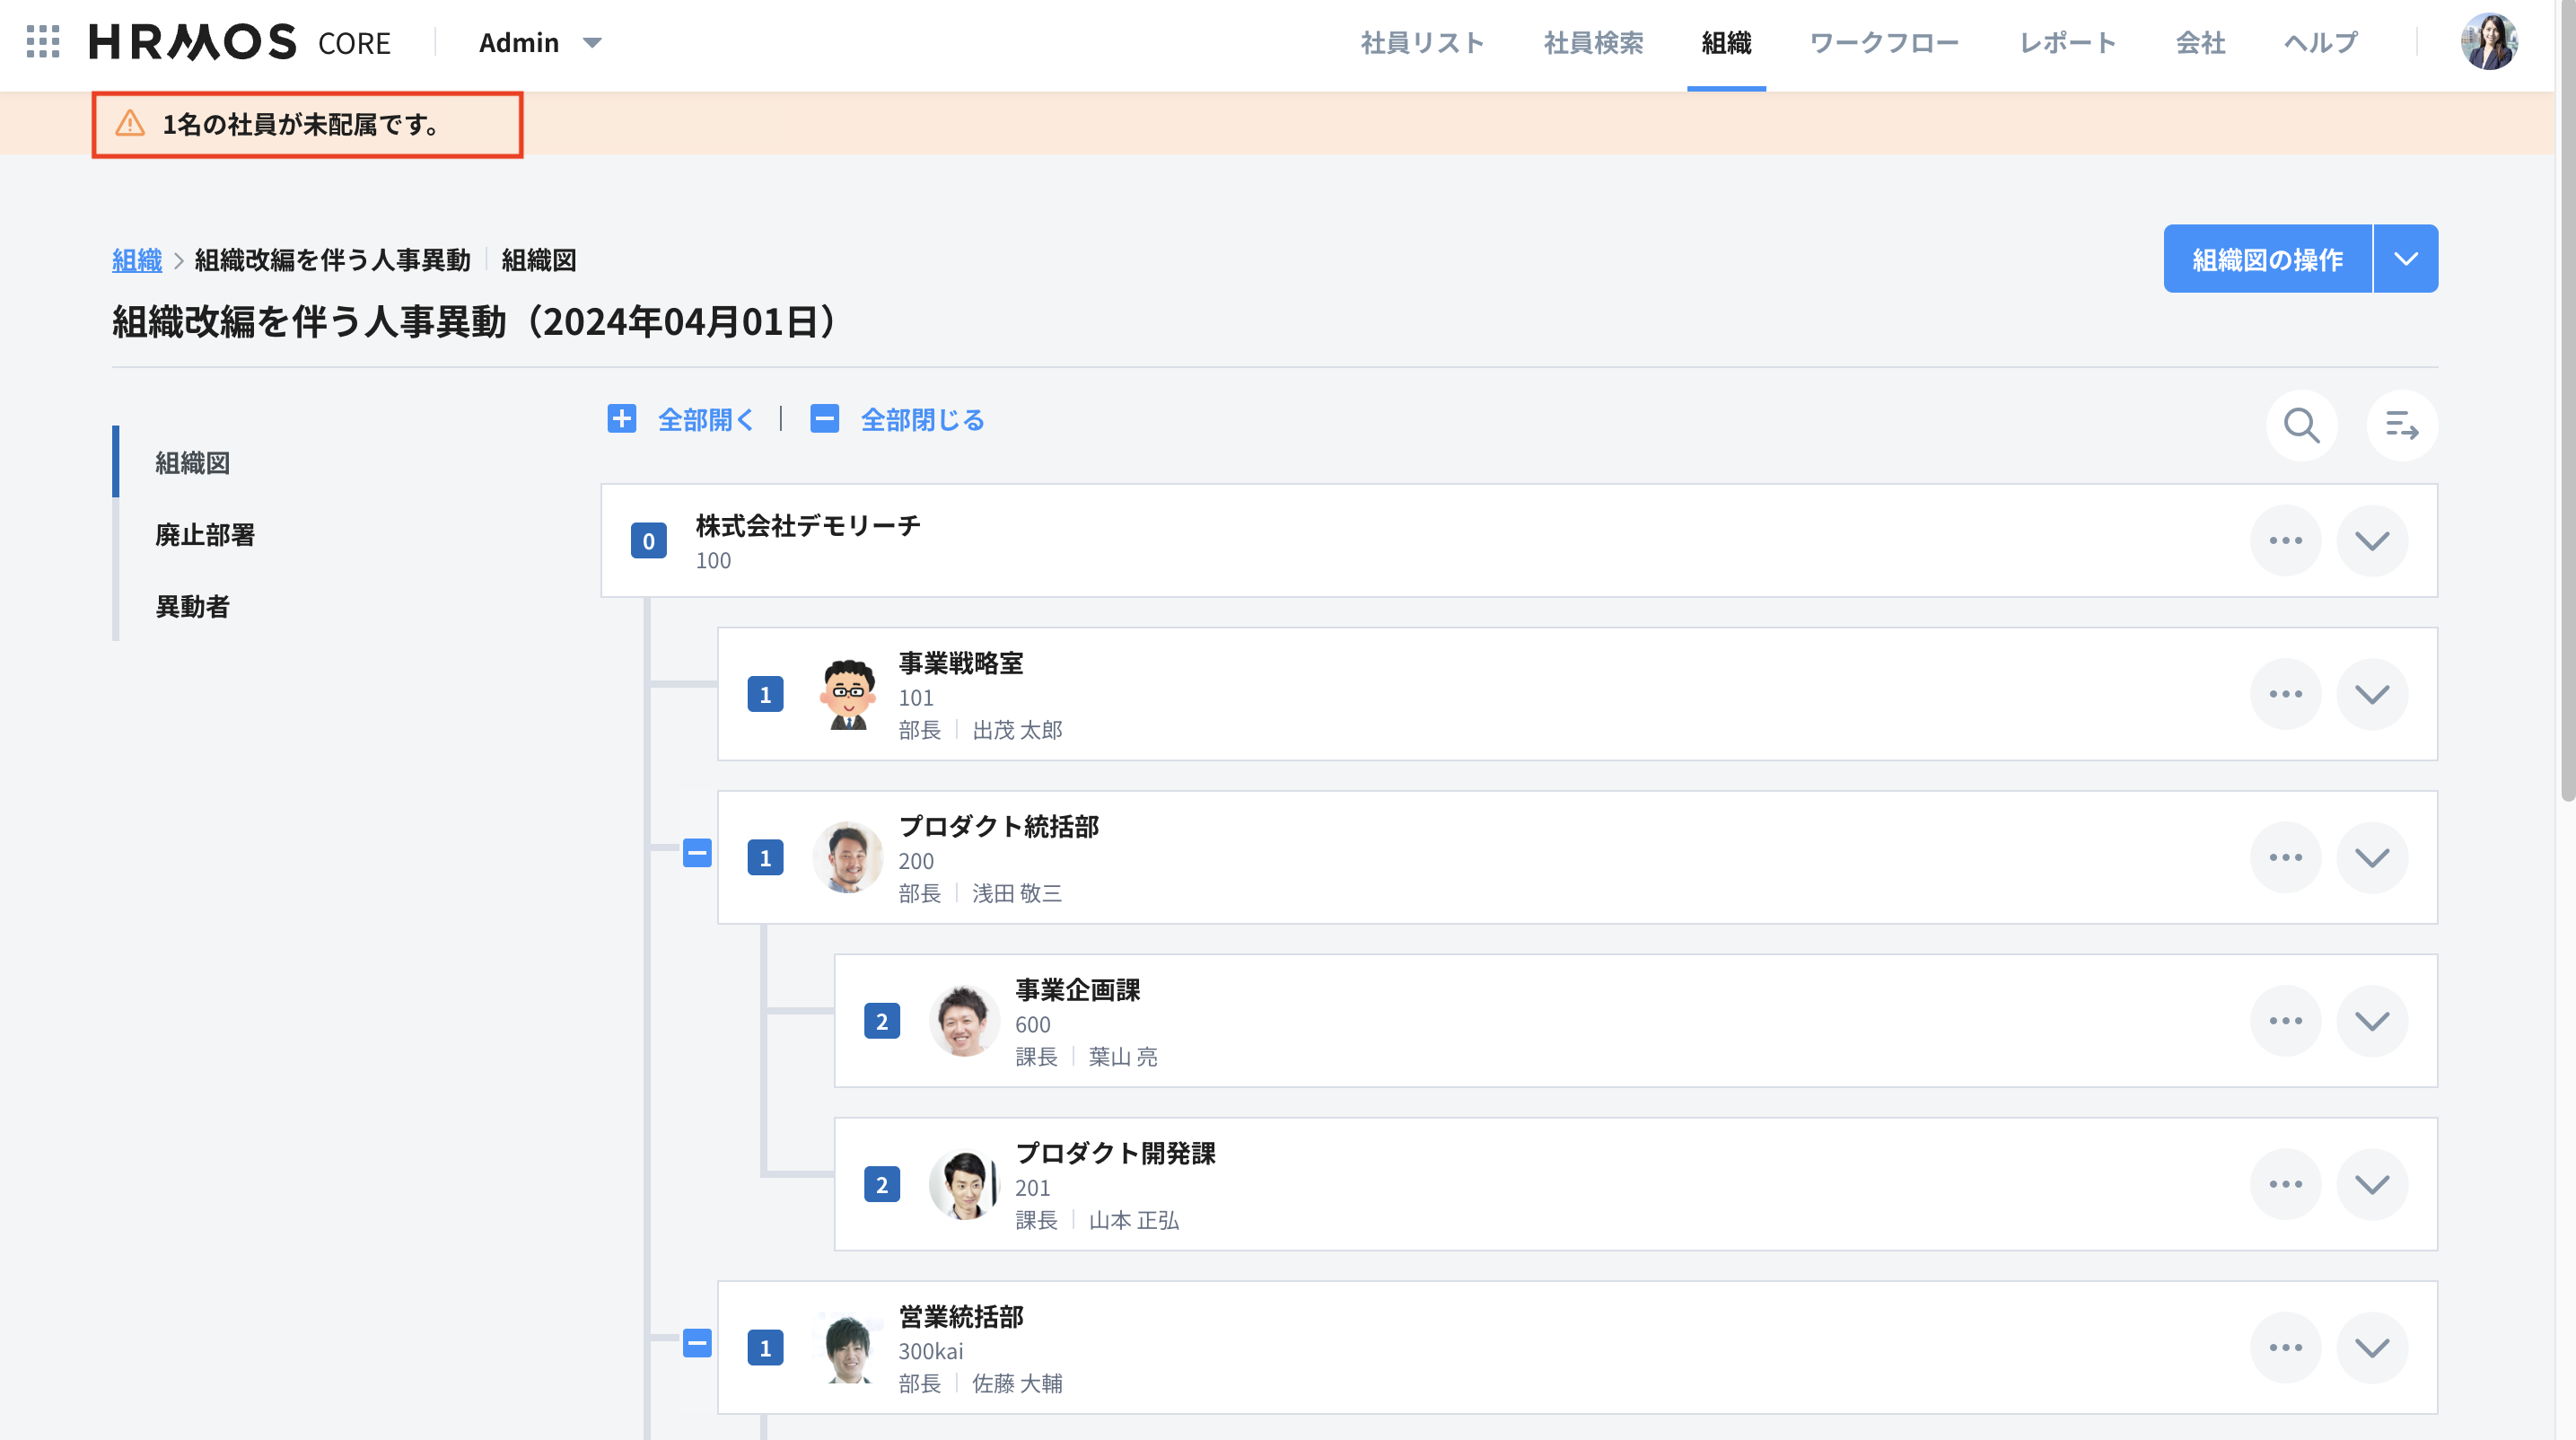Click the list sort/export icon
2576x1440 pixels.
pos(2401,425)
